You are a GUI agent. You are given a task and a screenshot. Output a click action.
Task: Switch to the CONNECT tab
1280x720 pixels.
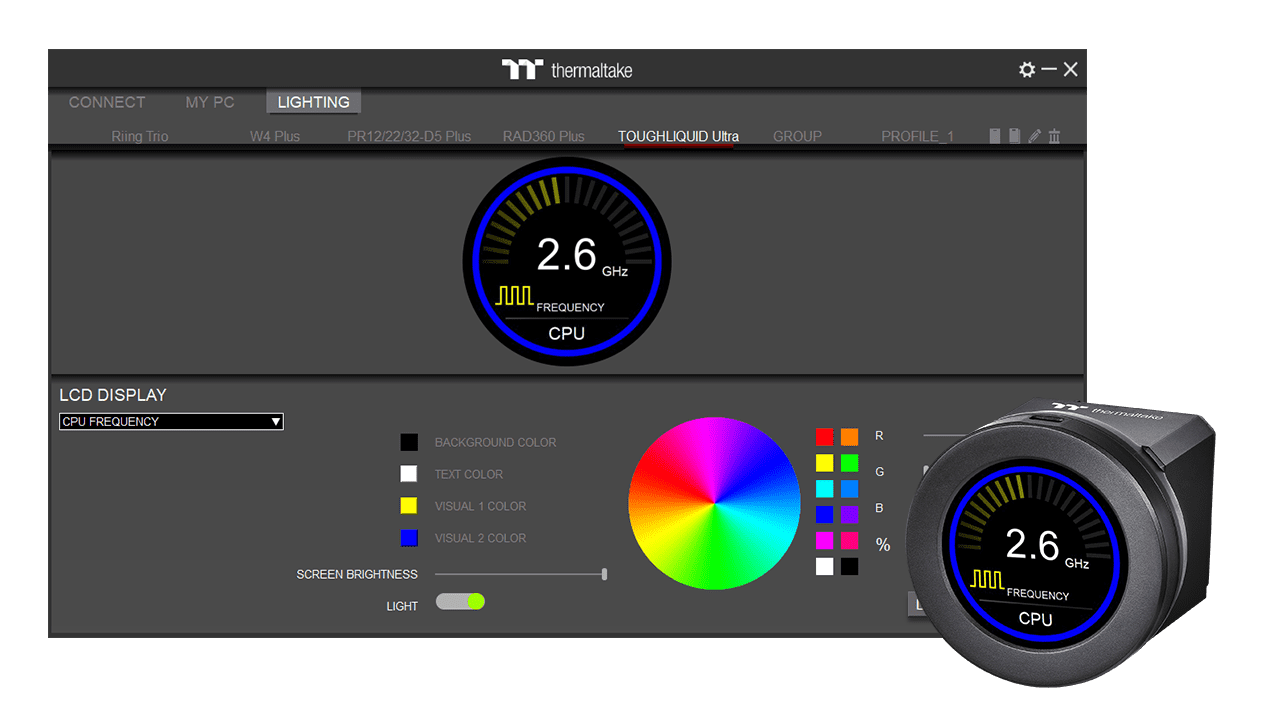[107, 102]
